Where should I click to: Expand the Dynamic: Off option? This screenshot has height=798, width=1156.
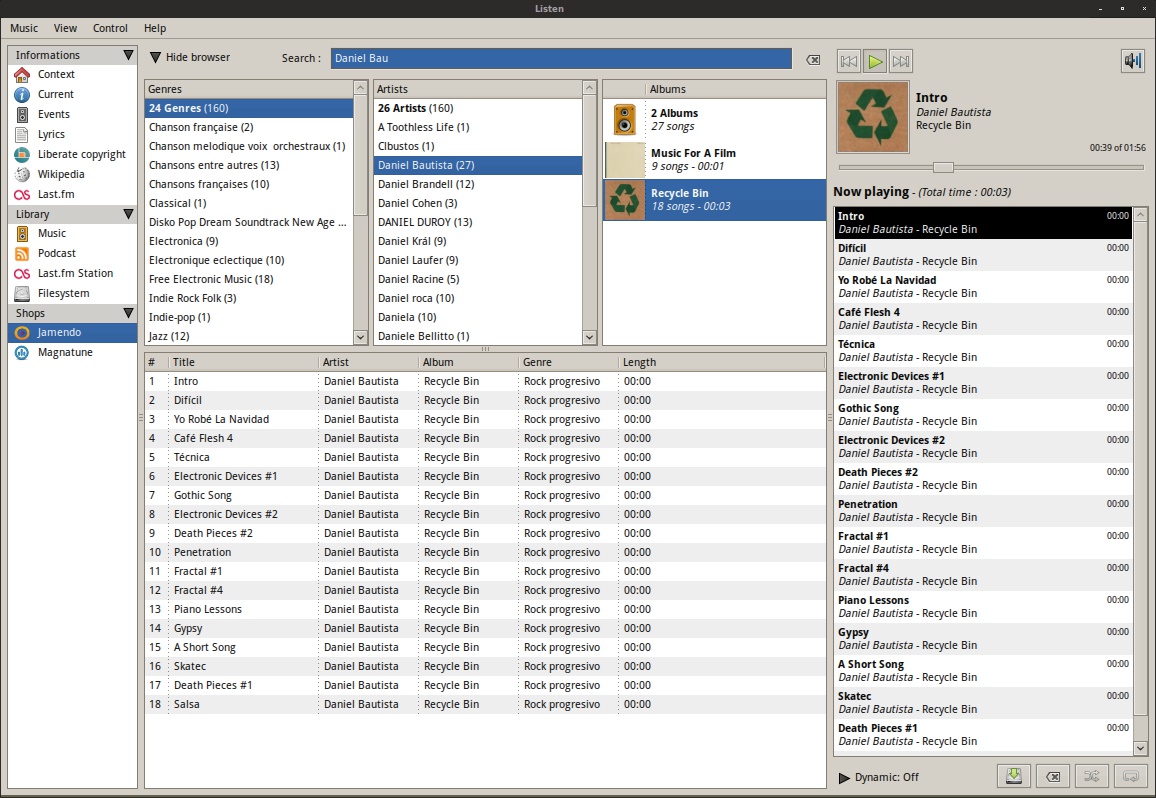pyautogui.click(x=844, y=777)
